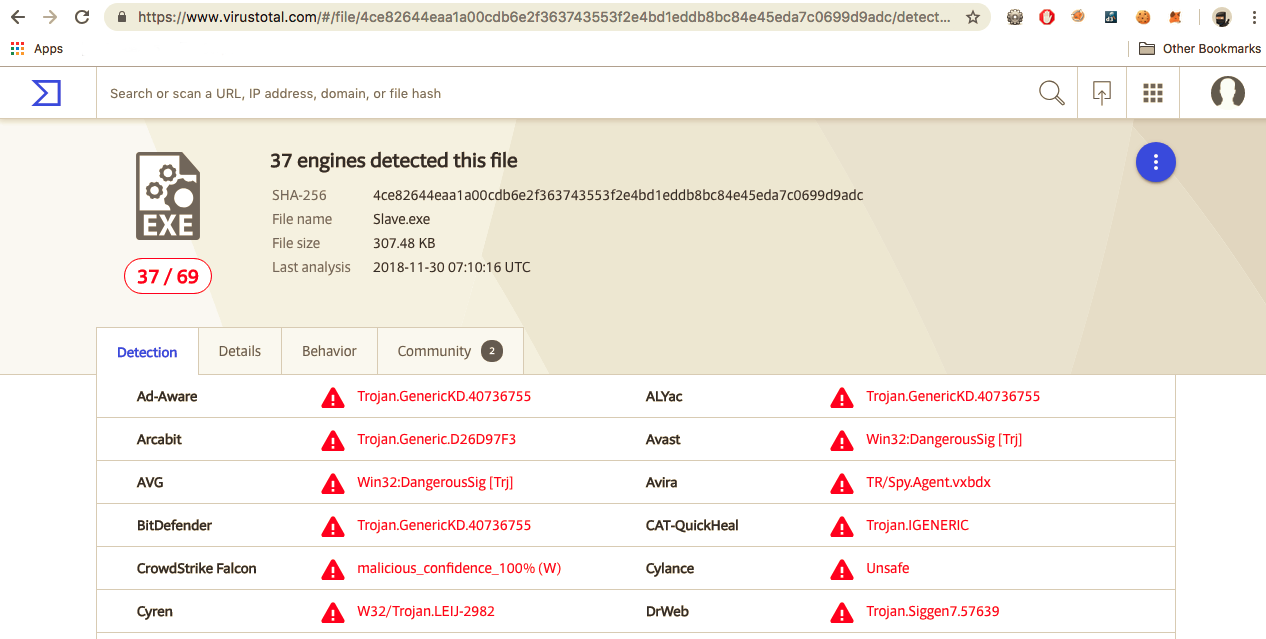
Task: Click the browser URL address bar
Action: [x=545, y=17]
